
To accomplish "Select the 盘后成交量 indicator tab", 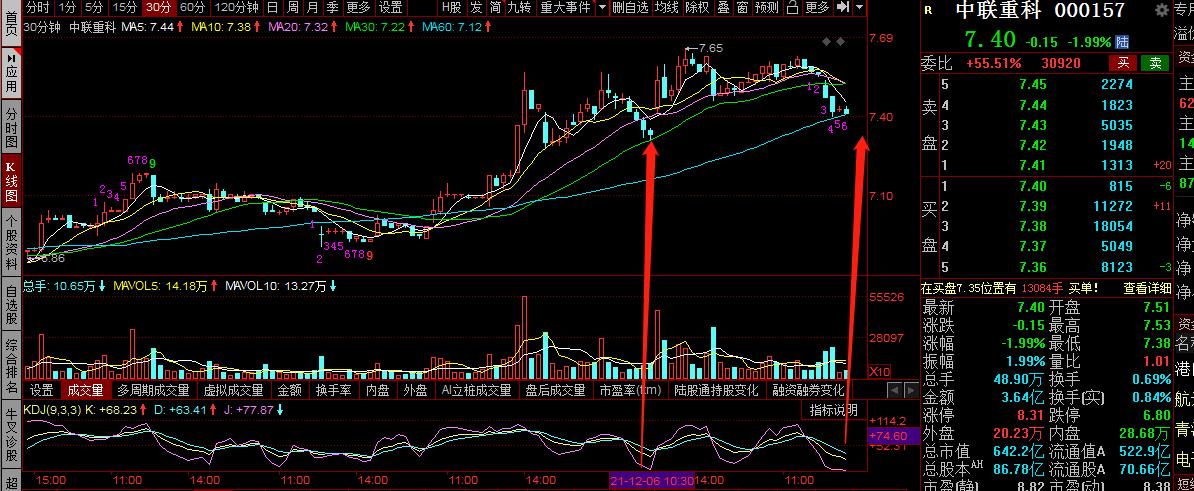I will tap(555, 391).
